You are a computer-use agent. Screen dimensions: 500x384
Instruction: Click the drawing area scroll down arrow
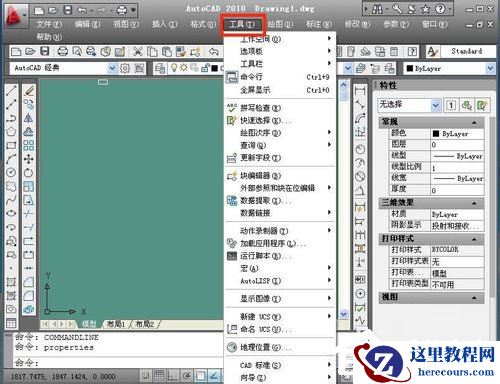click(x=344, y=314)
